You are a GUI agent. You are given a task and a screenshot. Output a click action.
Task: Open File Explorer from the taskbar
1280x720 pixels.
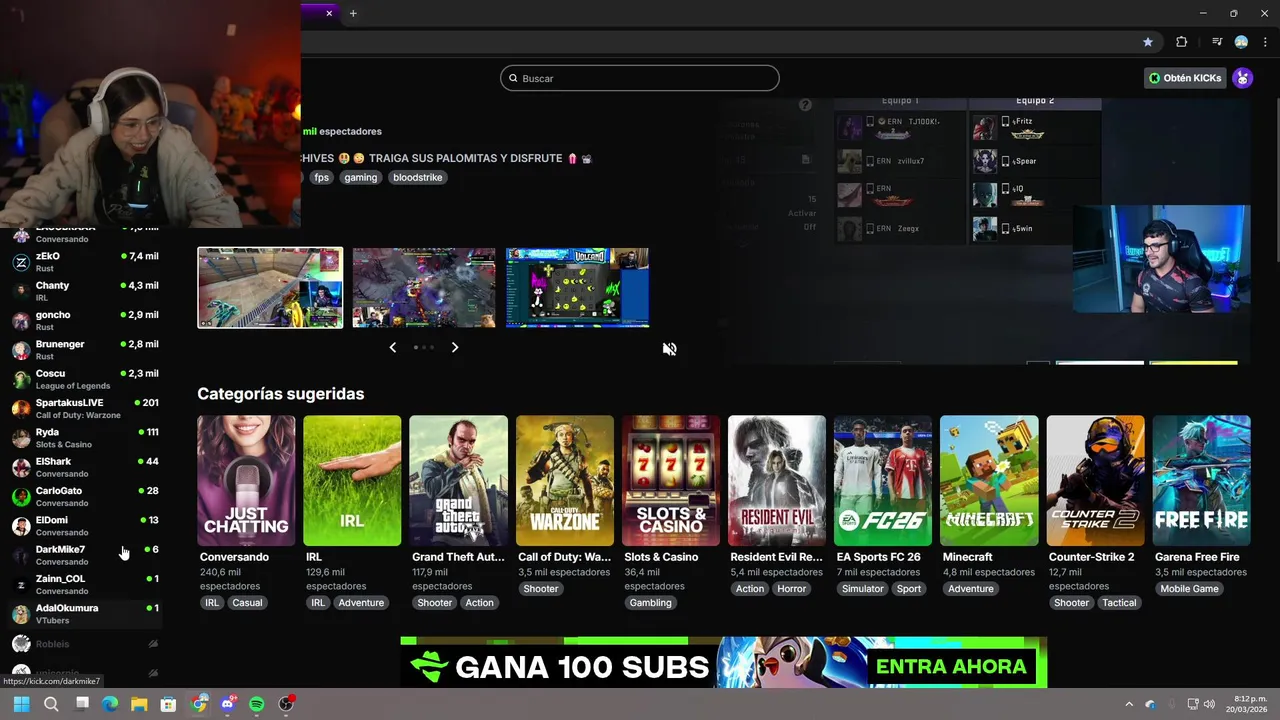coord(139,704)
